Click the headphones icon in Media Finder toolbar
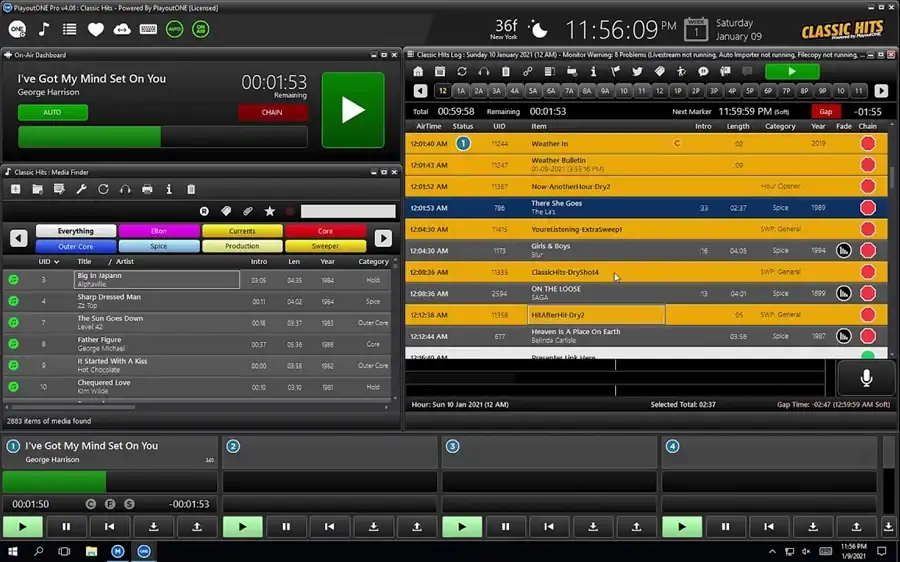The height and width of the screenshot is (562, 900). [125, 189]
